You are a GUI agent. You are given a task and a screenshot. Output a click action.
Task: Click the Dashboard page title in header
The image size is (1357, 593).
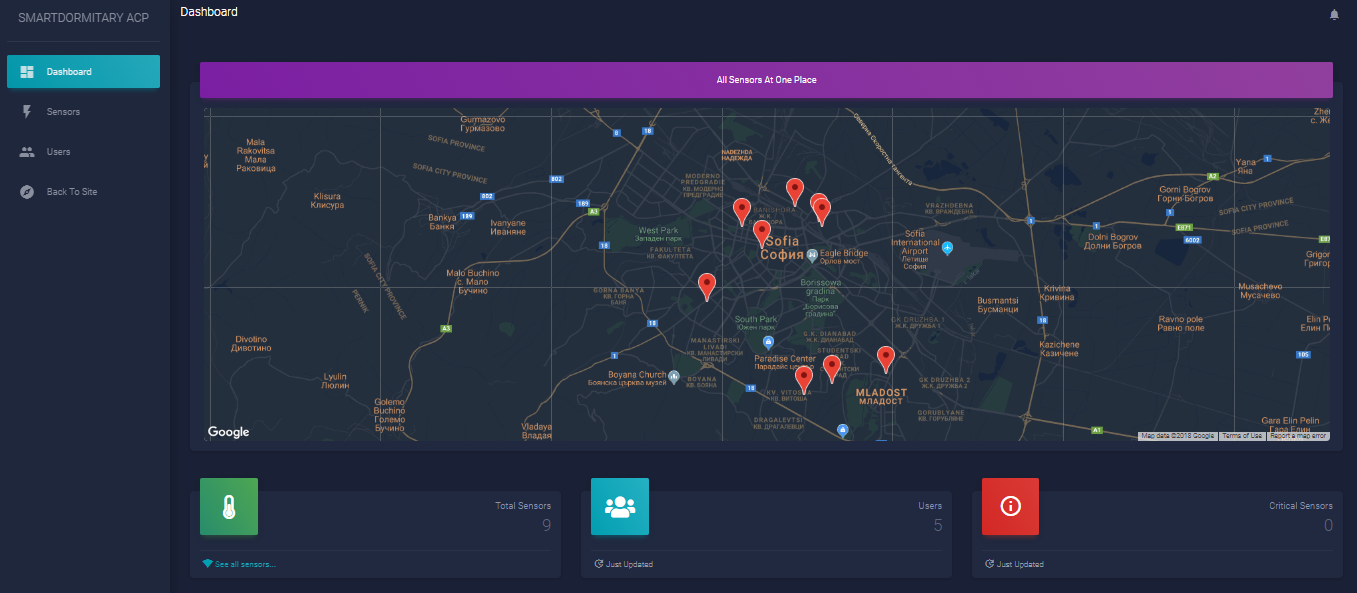pos(209,12)
